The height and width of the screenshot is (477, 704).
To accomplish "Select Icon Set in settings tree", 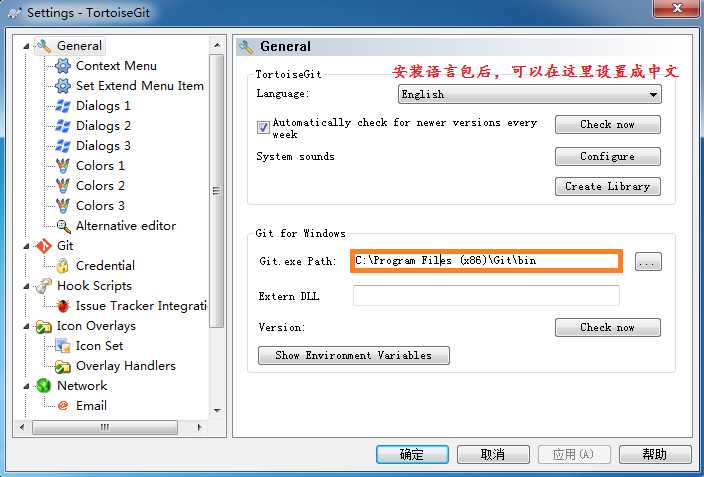I will [99, 346].
